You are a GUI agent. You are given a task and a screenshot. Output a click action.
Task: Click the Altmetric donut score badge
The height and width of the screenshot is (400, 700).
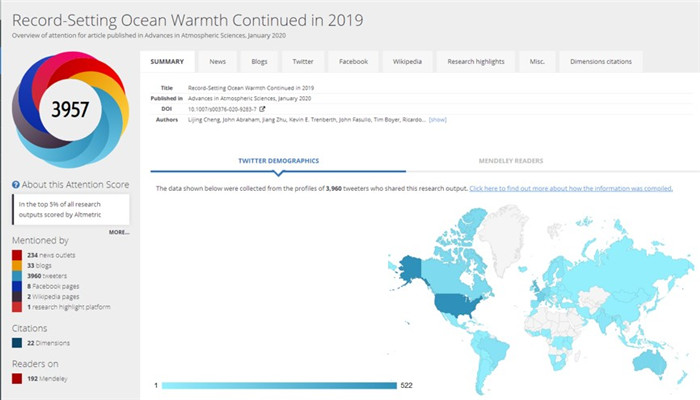pos(70,108)
